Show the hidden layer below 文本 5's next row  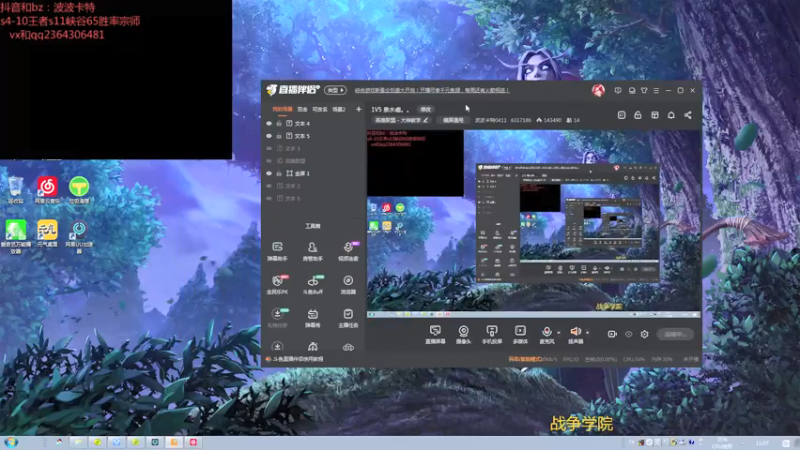click(x=269, y=161)
